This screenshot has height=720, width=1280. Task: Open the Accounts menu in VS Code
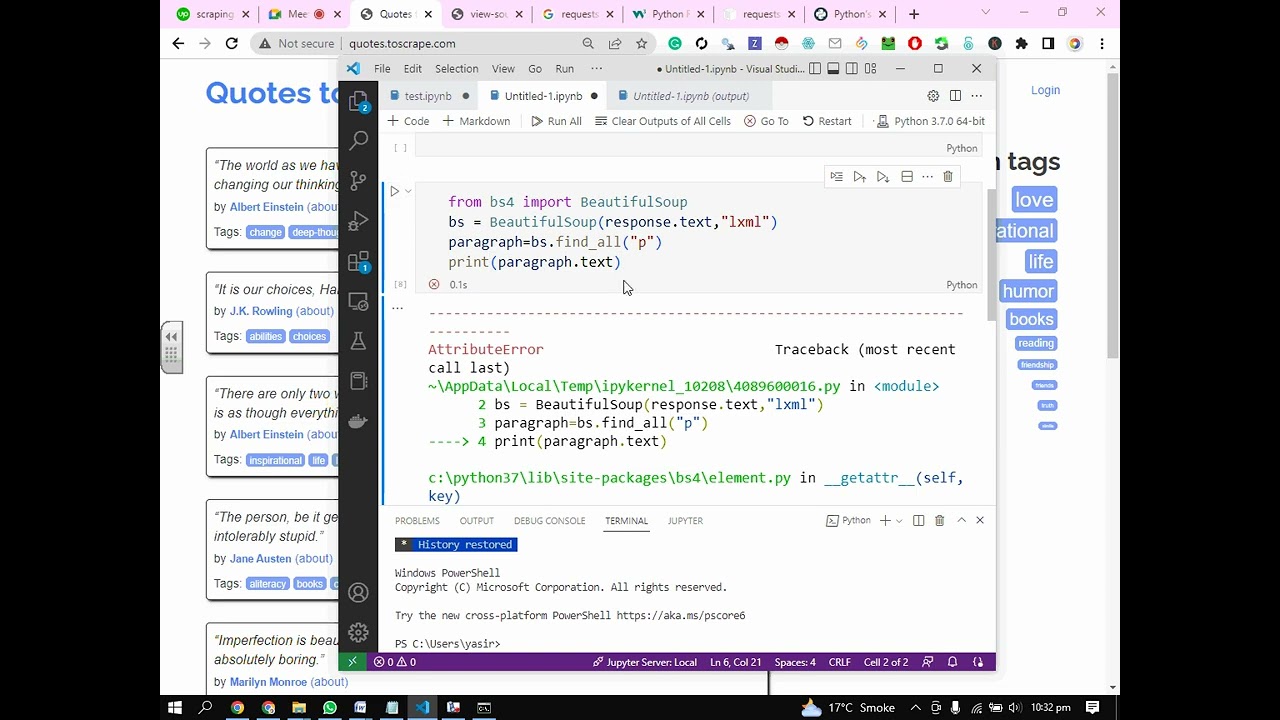[x=359, y=593]
